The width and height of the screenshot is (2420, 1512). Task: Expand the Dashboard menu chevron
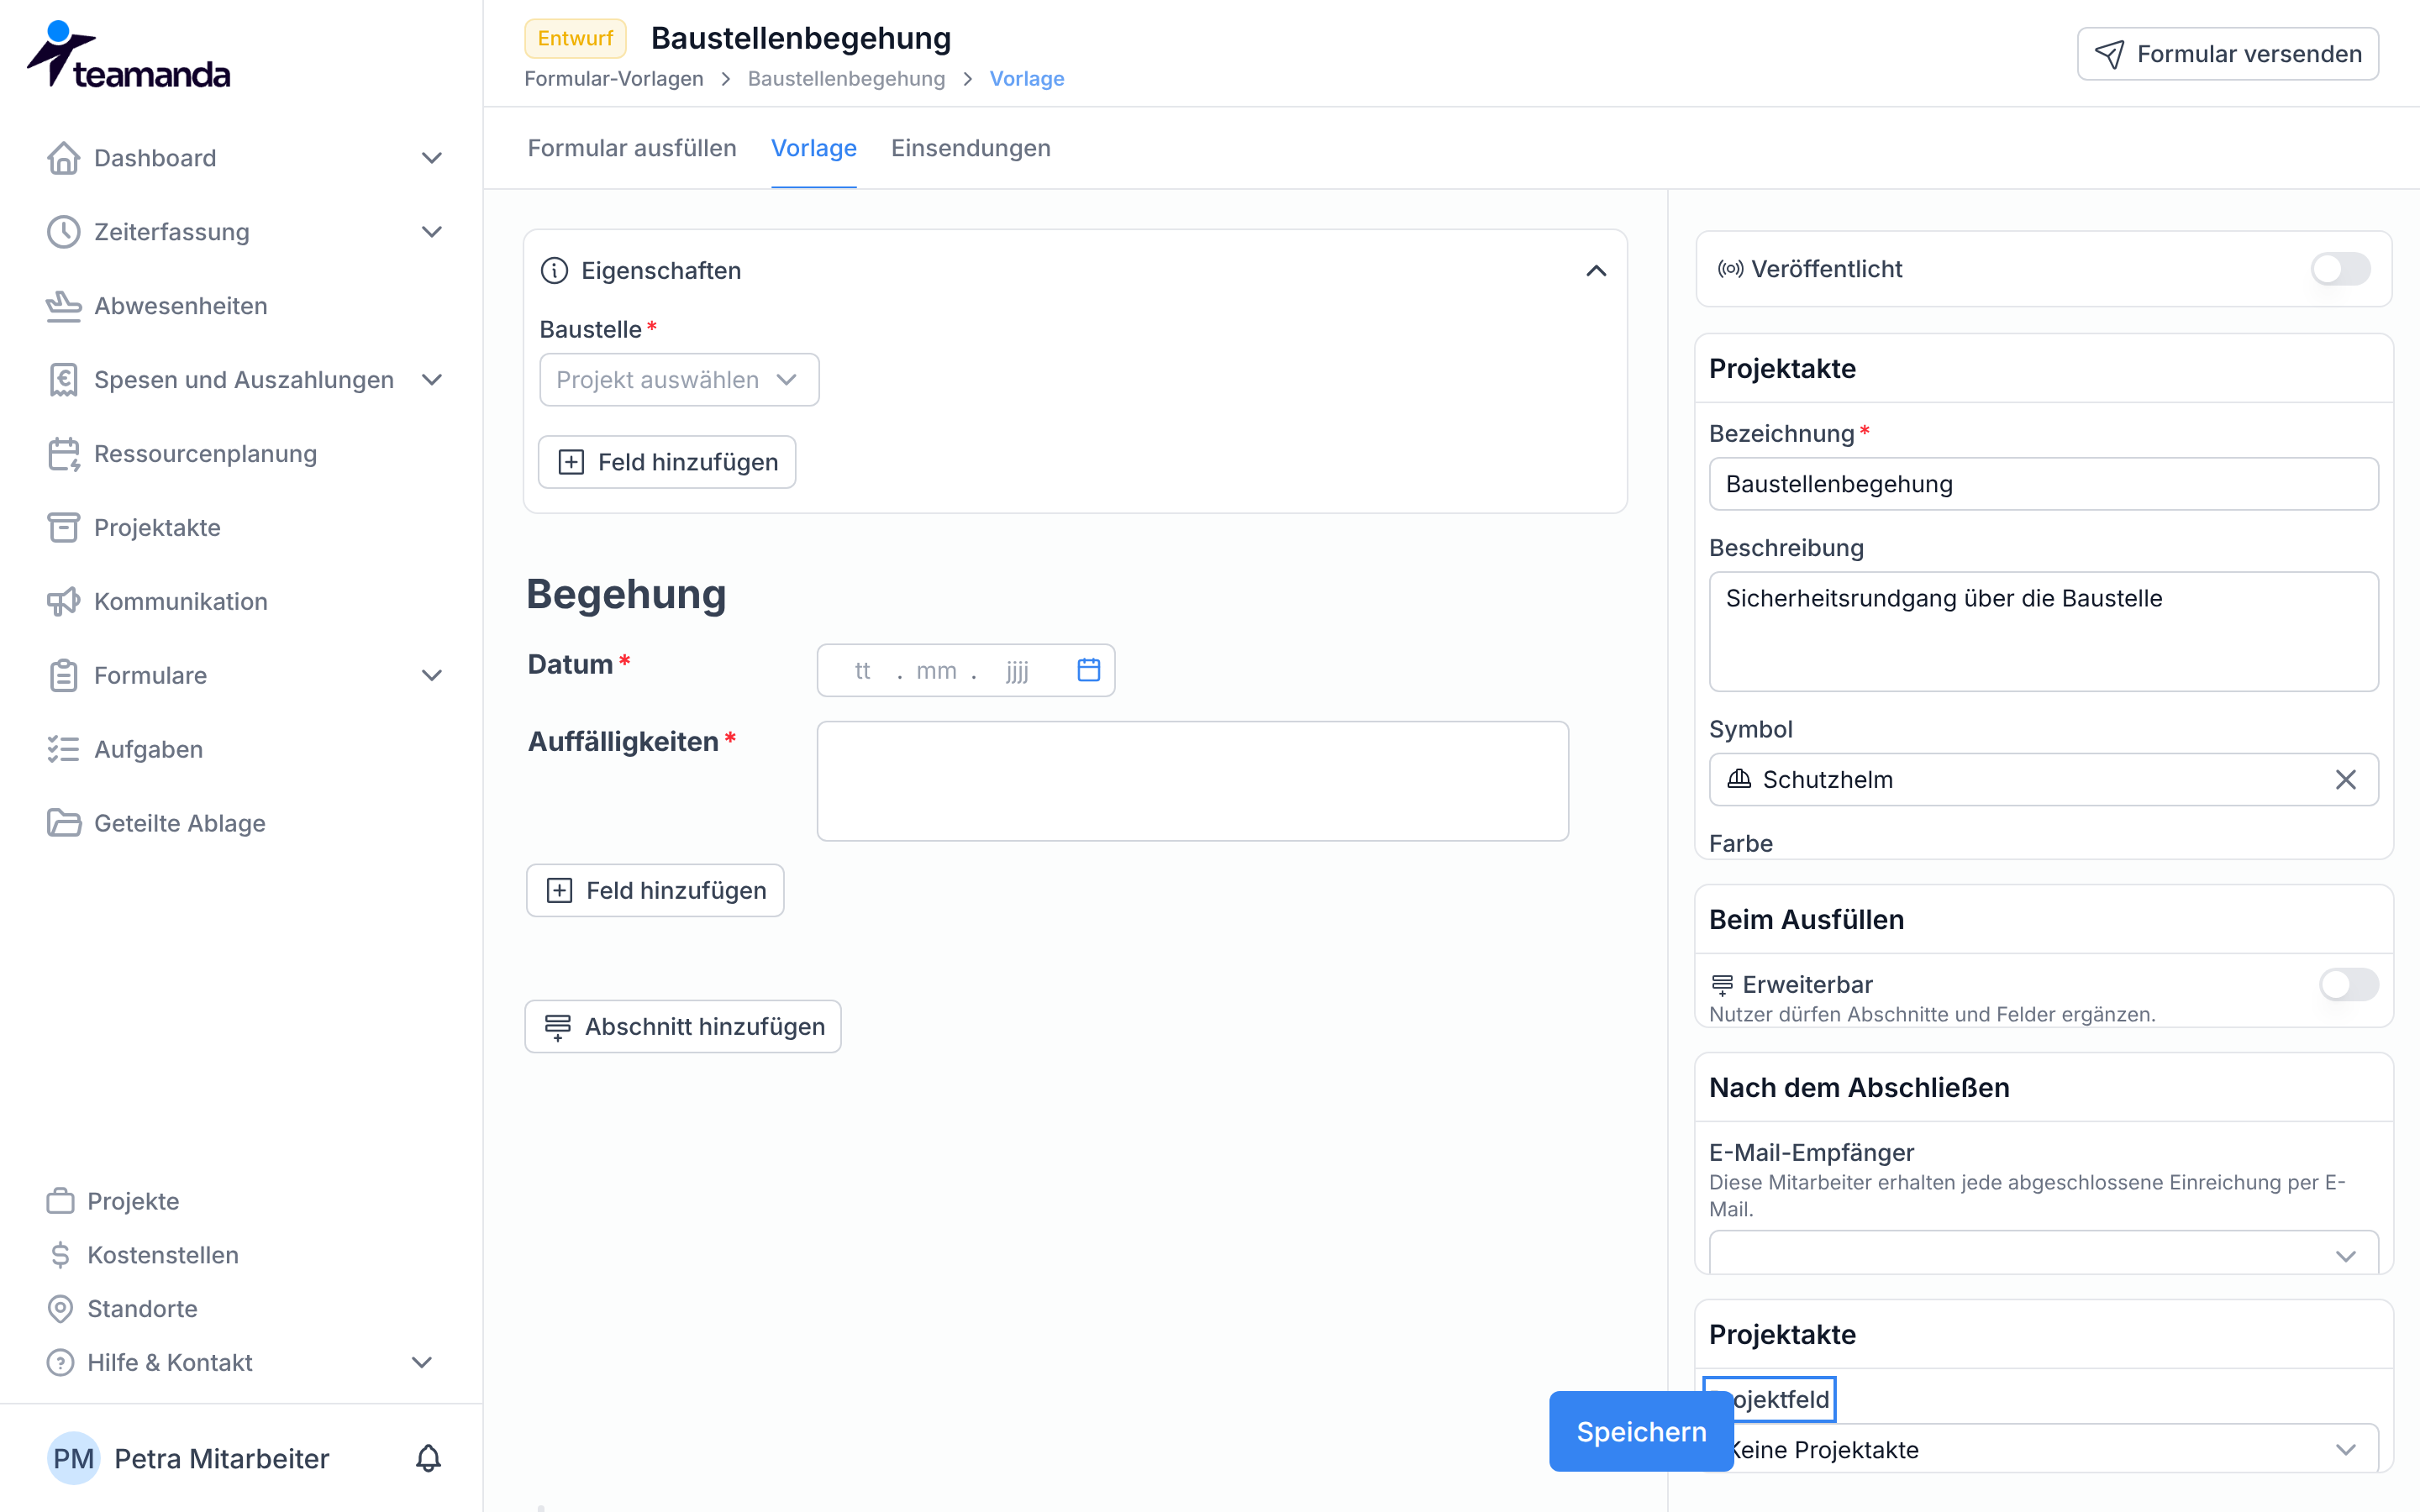tap(431, 158)
